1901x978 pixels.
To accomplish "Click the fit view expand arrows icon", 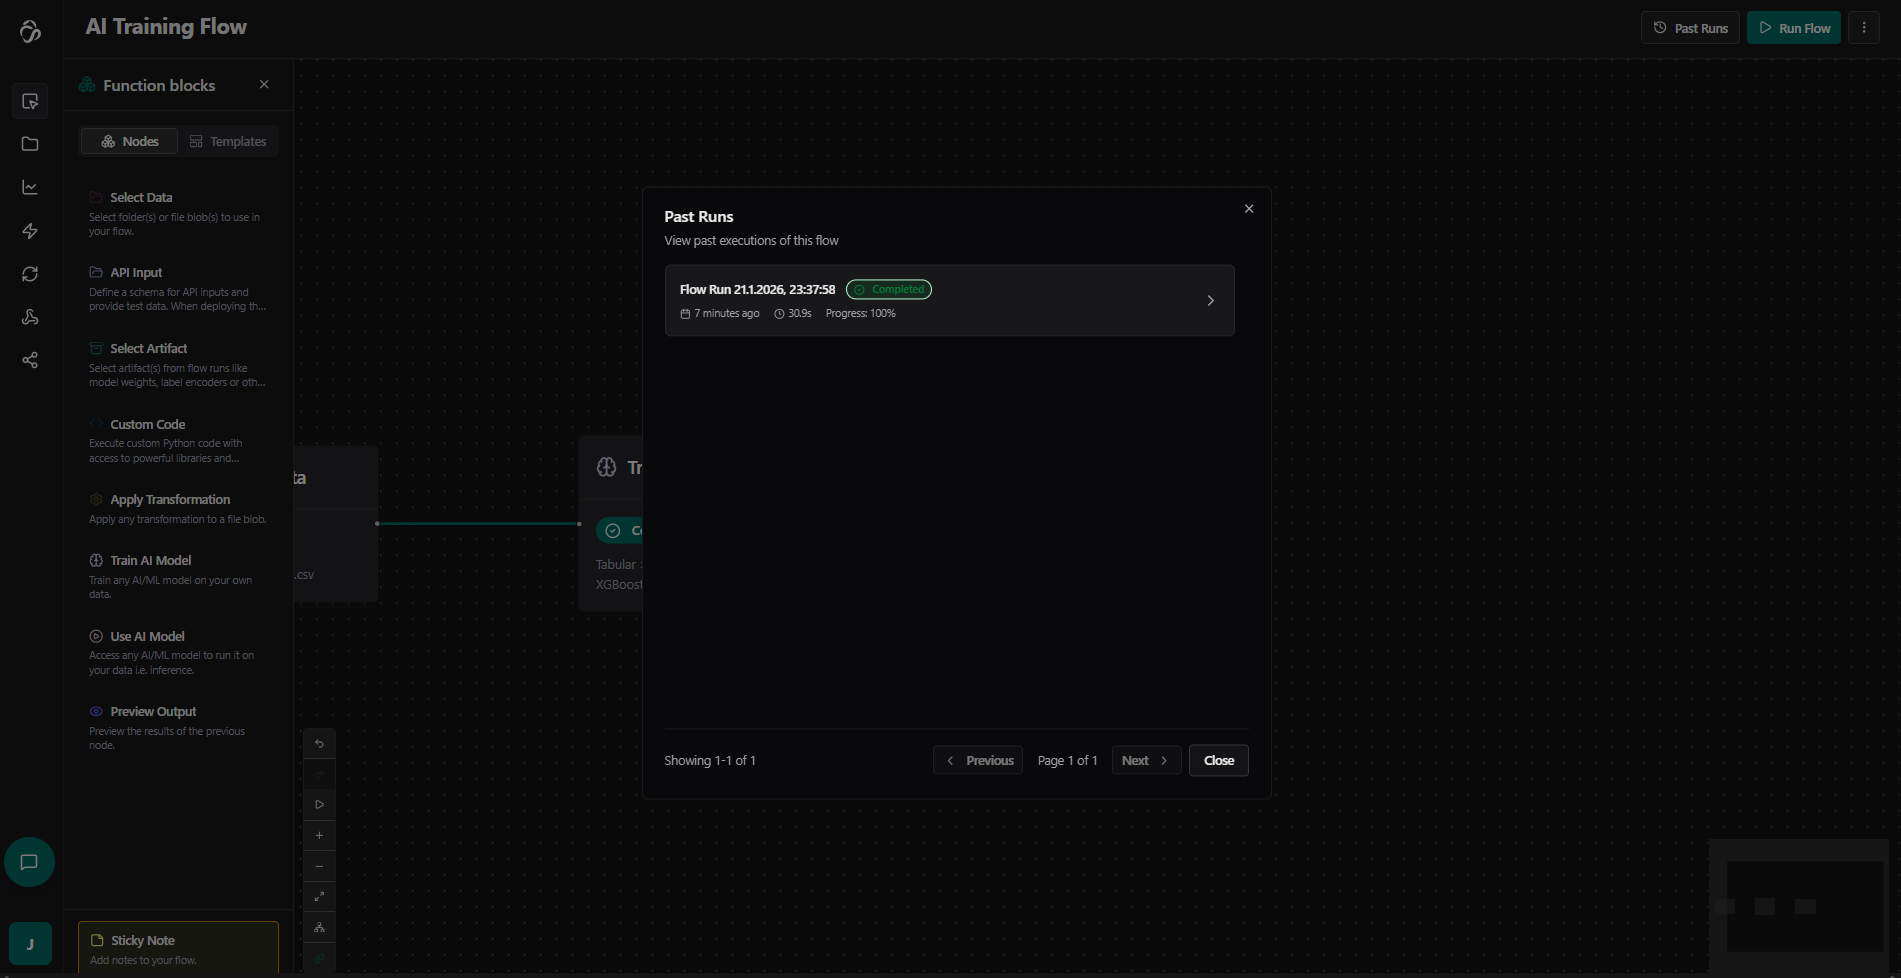I will (319, 897).
